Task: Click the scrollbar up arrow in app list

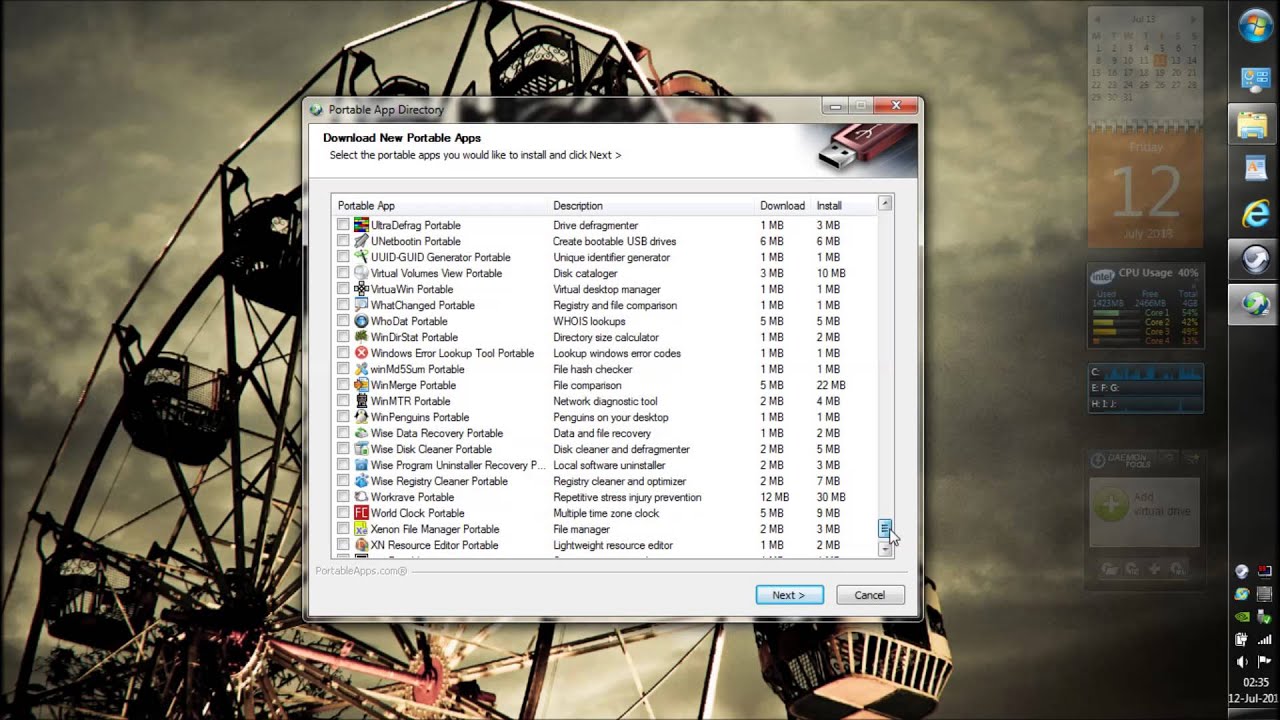Action: pyautogui.click(x=885, y=203)
